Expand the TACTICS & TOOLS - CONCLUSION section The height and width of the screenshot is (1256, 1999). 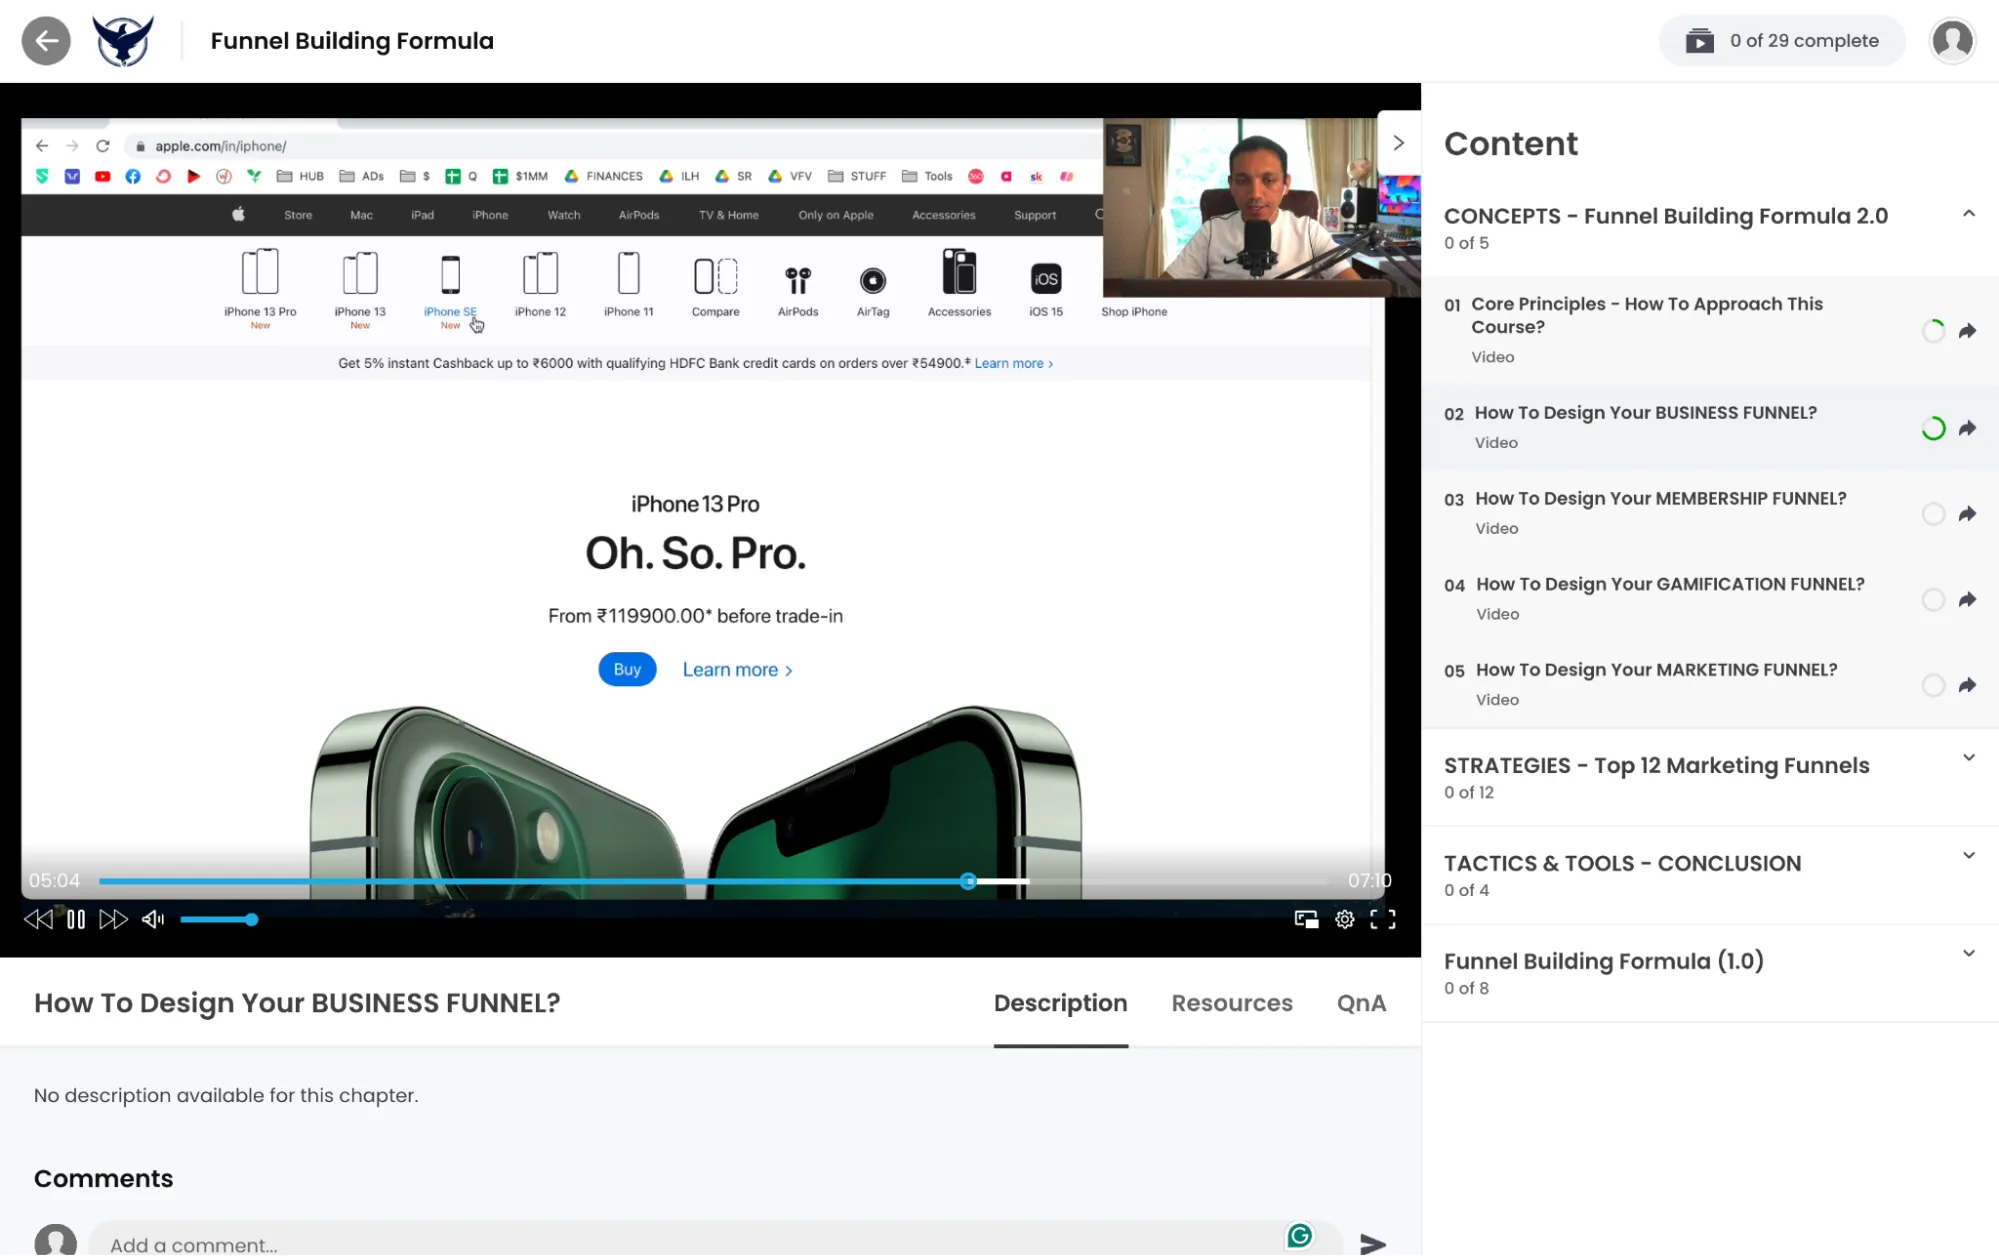click(x=1968, y=855)
